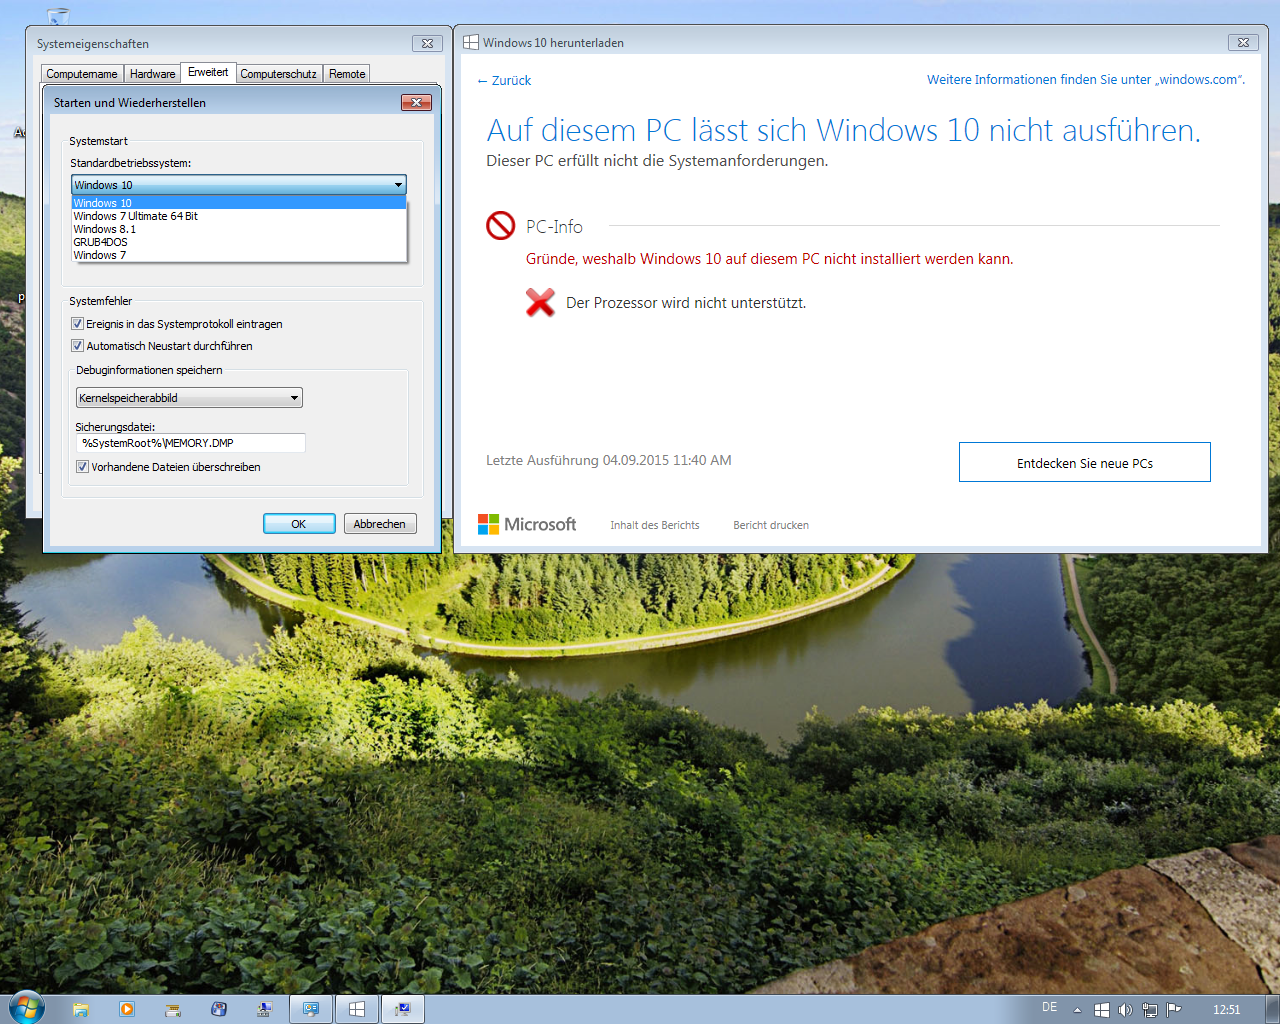1280x1024 pixels.
Task: Click the Show desktop strip
Action: [x=1273, y=1009]
